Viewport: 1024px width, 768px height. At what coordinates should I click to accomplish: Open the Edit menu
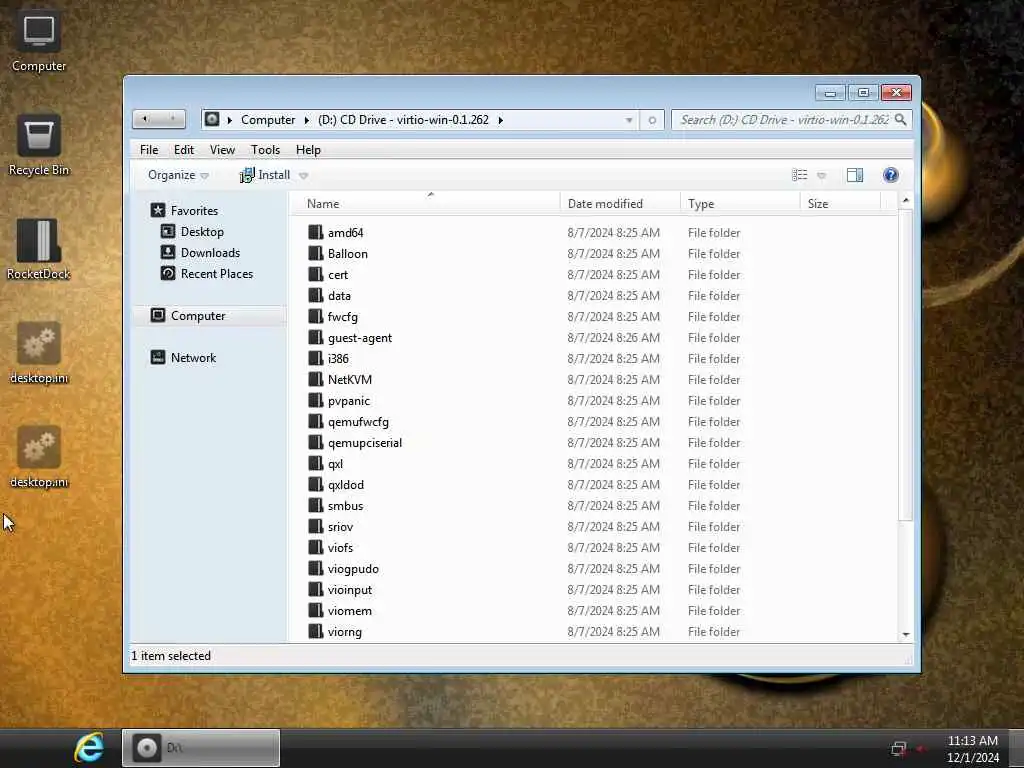point(184,150)
